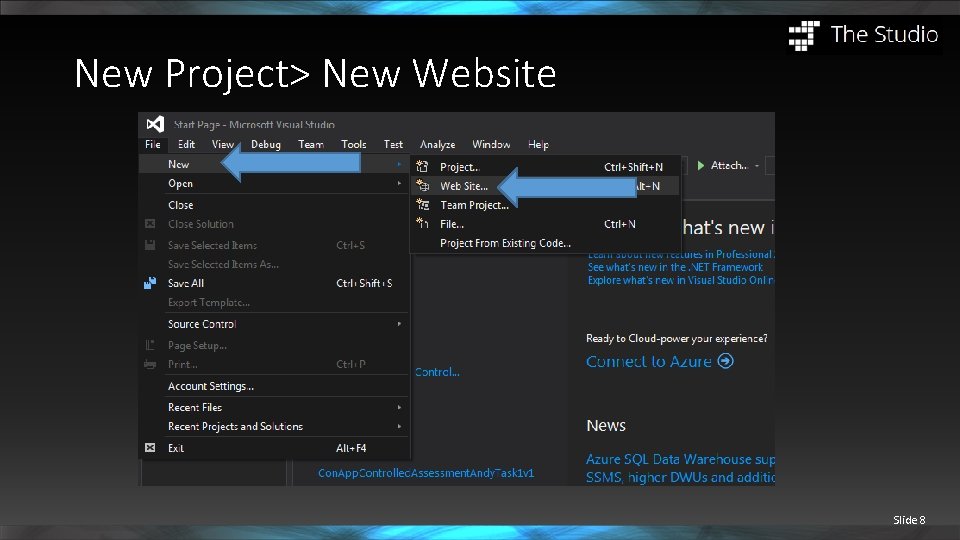Open the Help menu
The image size is (960, 540).
point(538,144)
